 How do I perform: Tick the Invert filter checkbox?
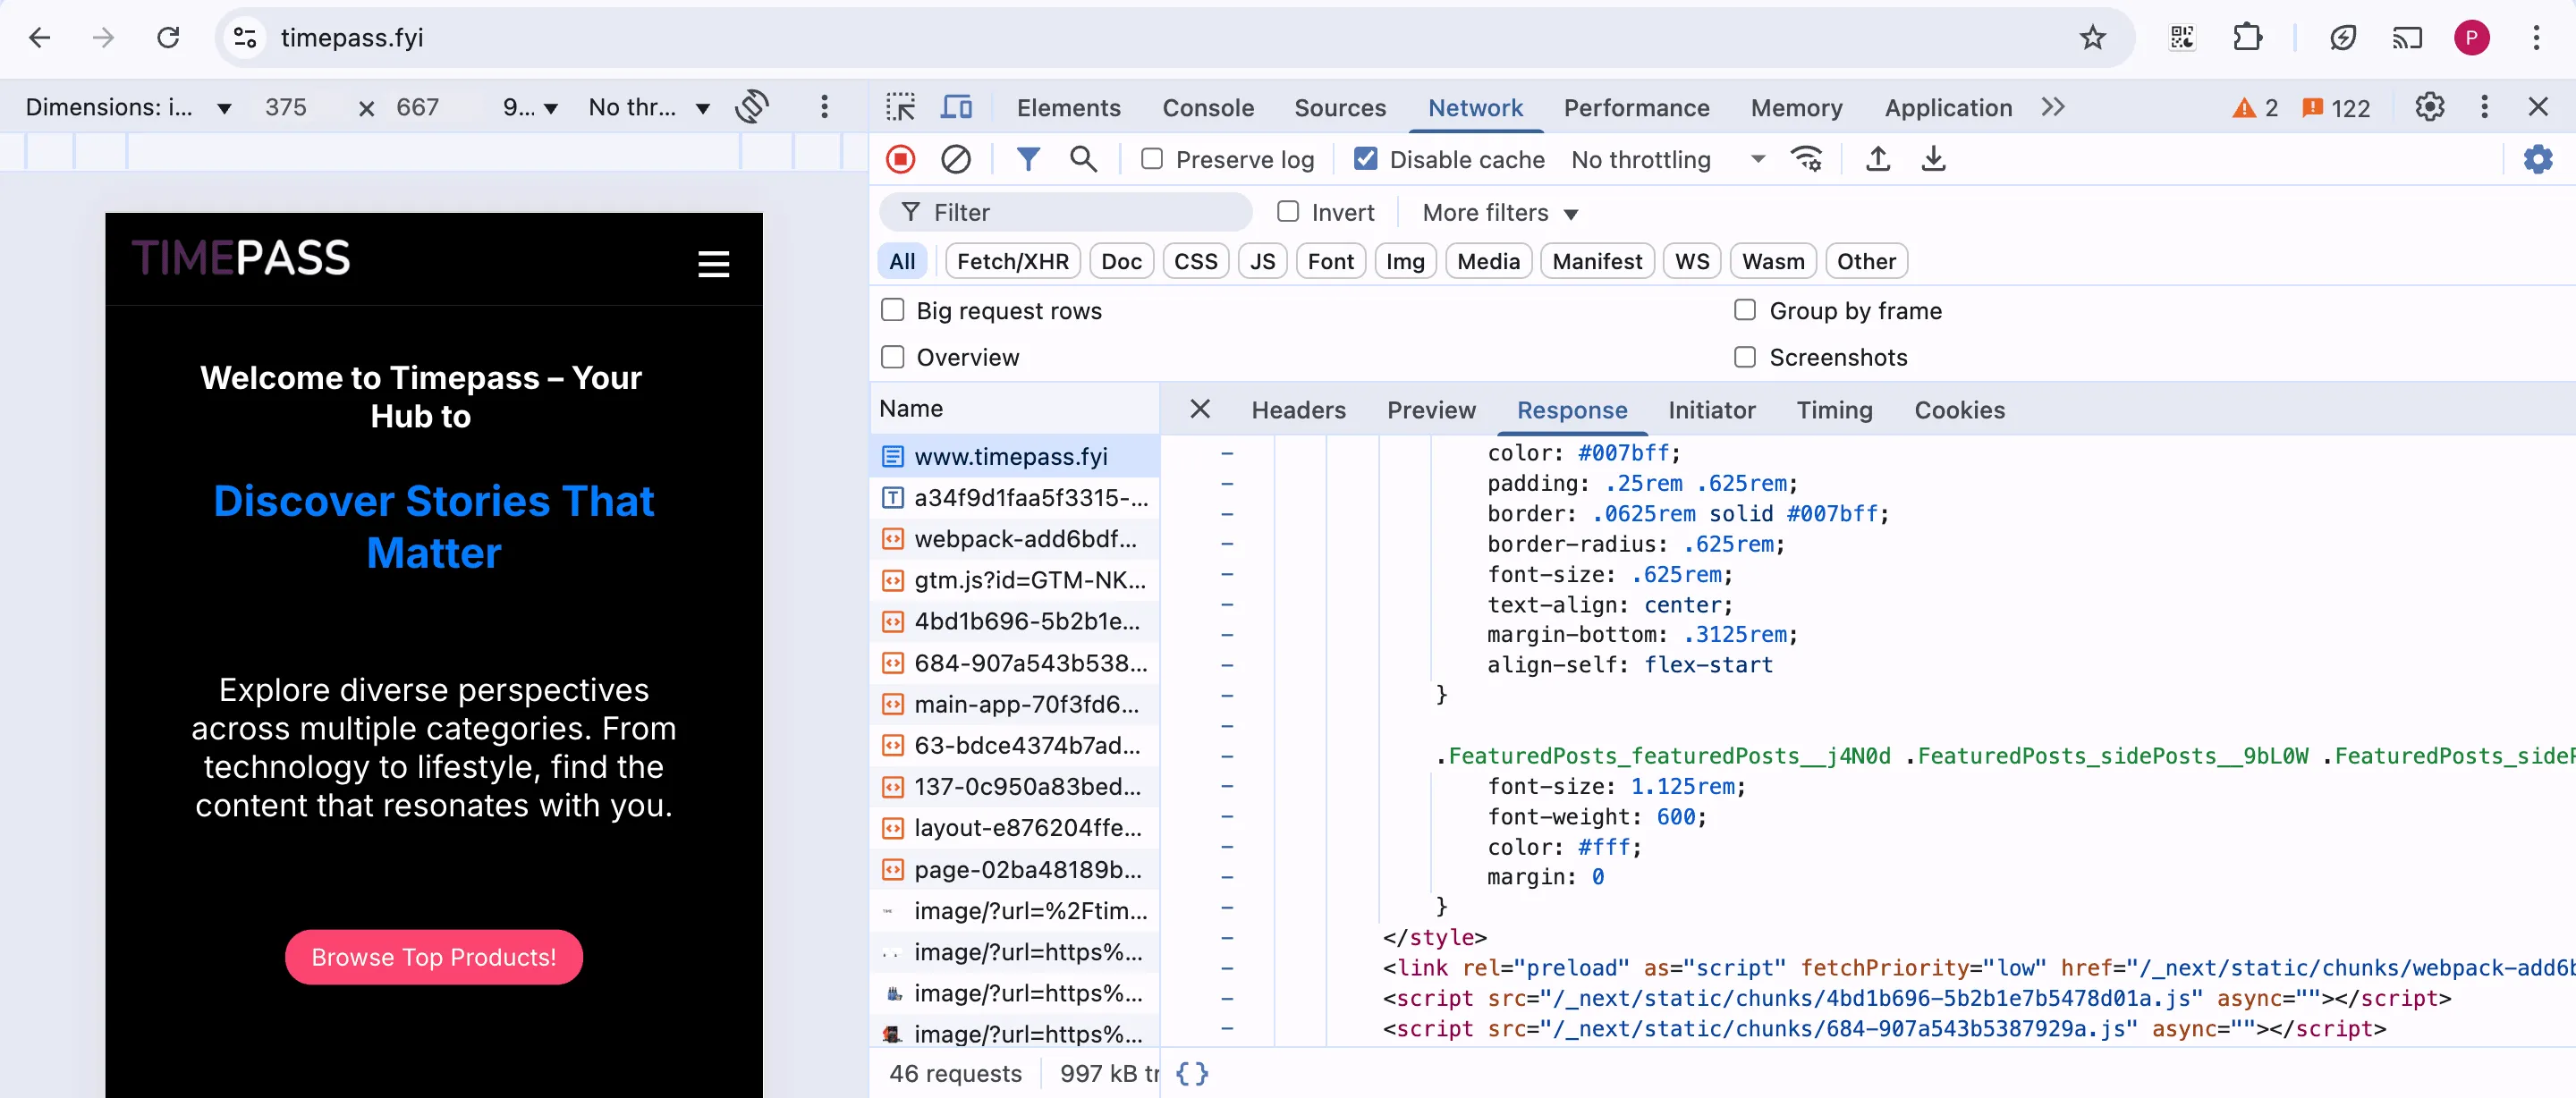1288,212
